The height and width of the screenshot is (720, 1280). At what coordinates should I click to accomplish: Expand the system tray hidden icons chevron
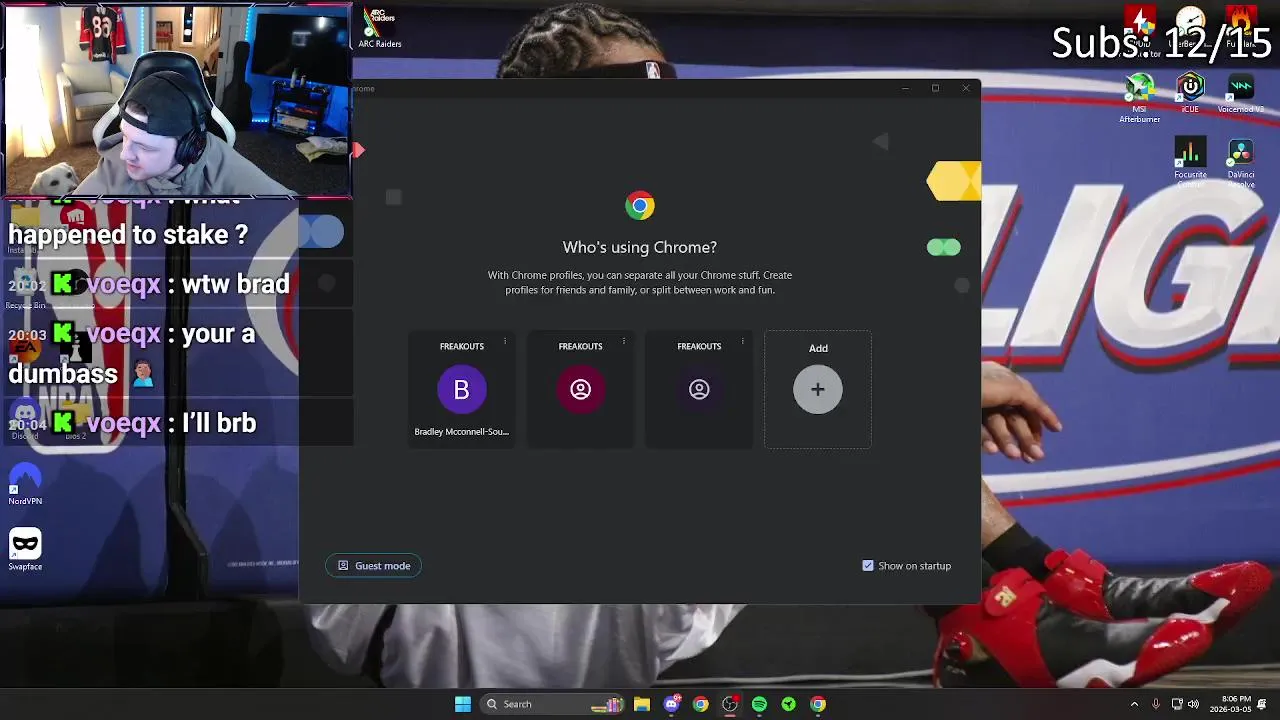click(1134, 704)
